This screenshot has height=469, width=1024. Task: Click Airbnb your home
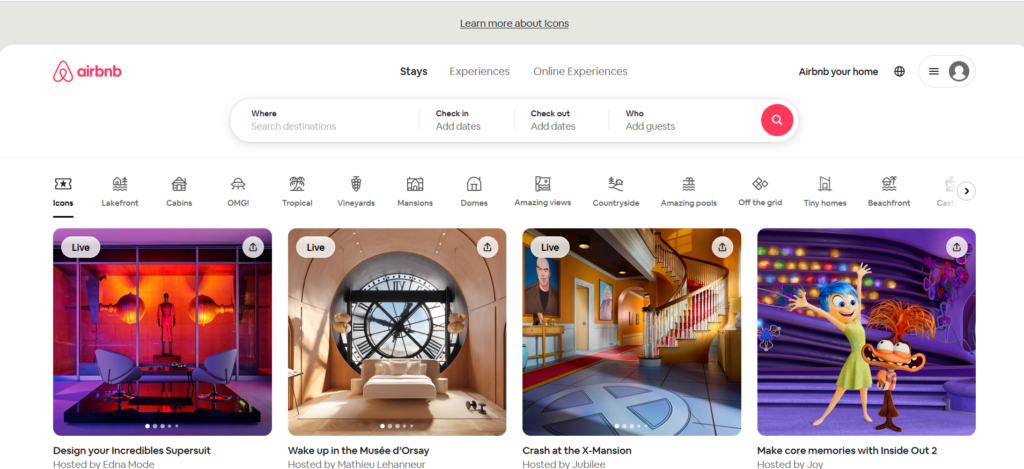pyautogui.click(x=839, y=72)
